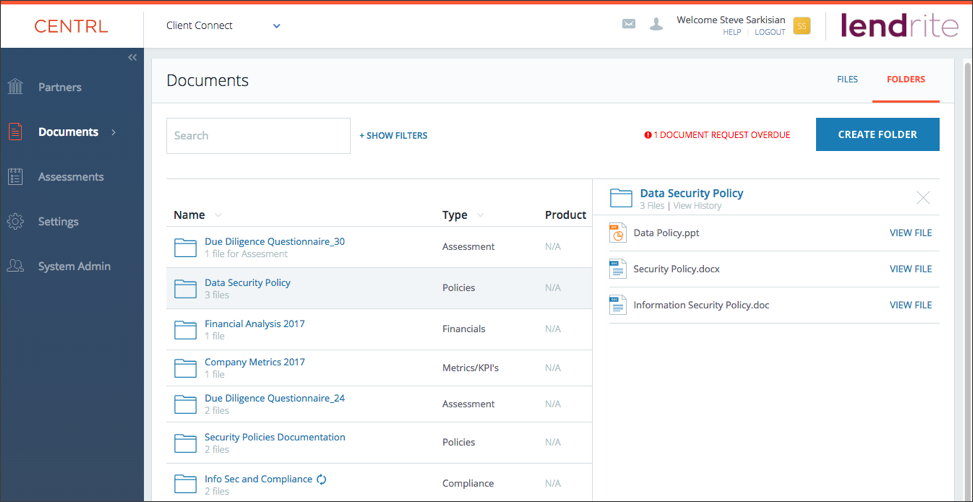Open Partners in the sidebar

click(x=60, y=87)
